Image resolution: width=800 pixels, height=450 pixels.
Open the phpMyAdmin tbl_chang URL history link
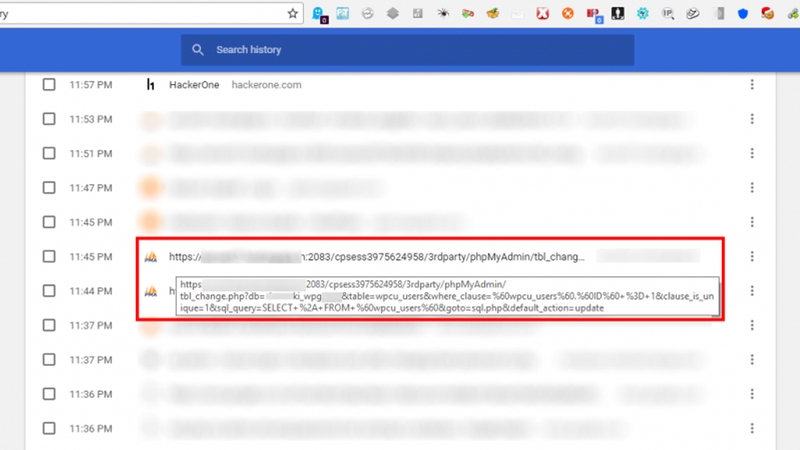(x=377, y=257)
